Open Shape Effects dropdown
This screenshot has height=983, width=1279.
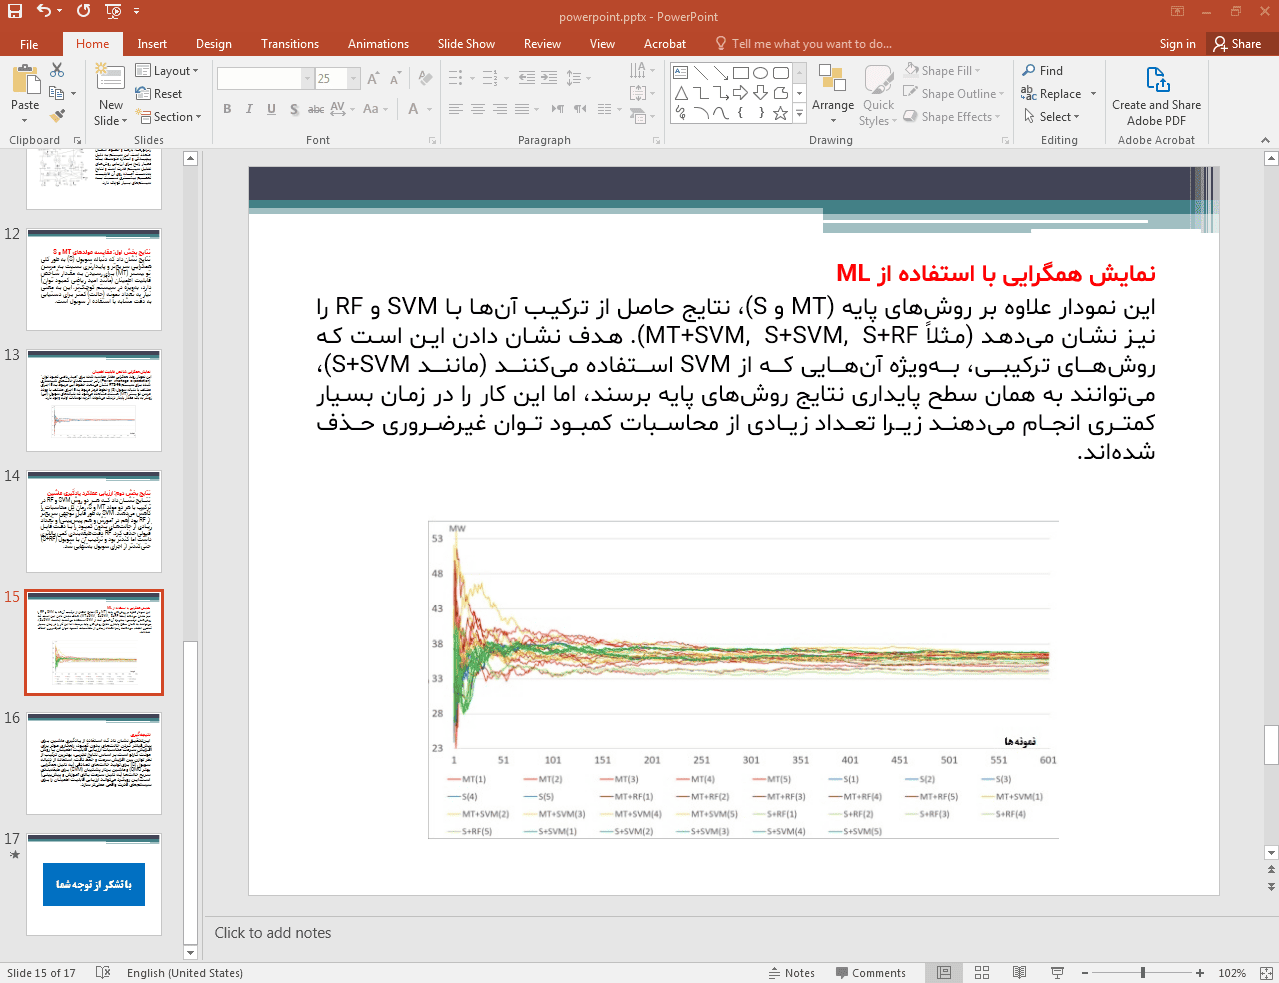(951, 117)
